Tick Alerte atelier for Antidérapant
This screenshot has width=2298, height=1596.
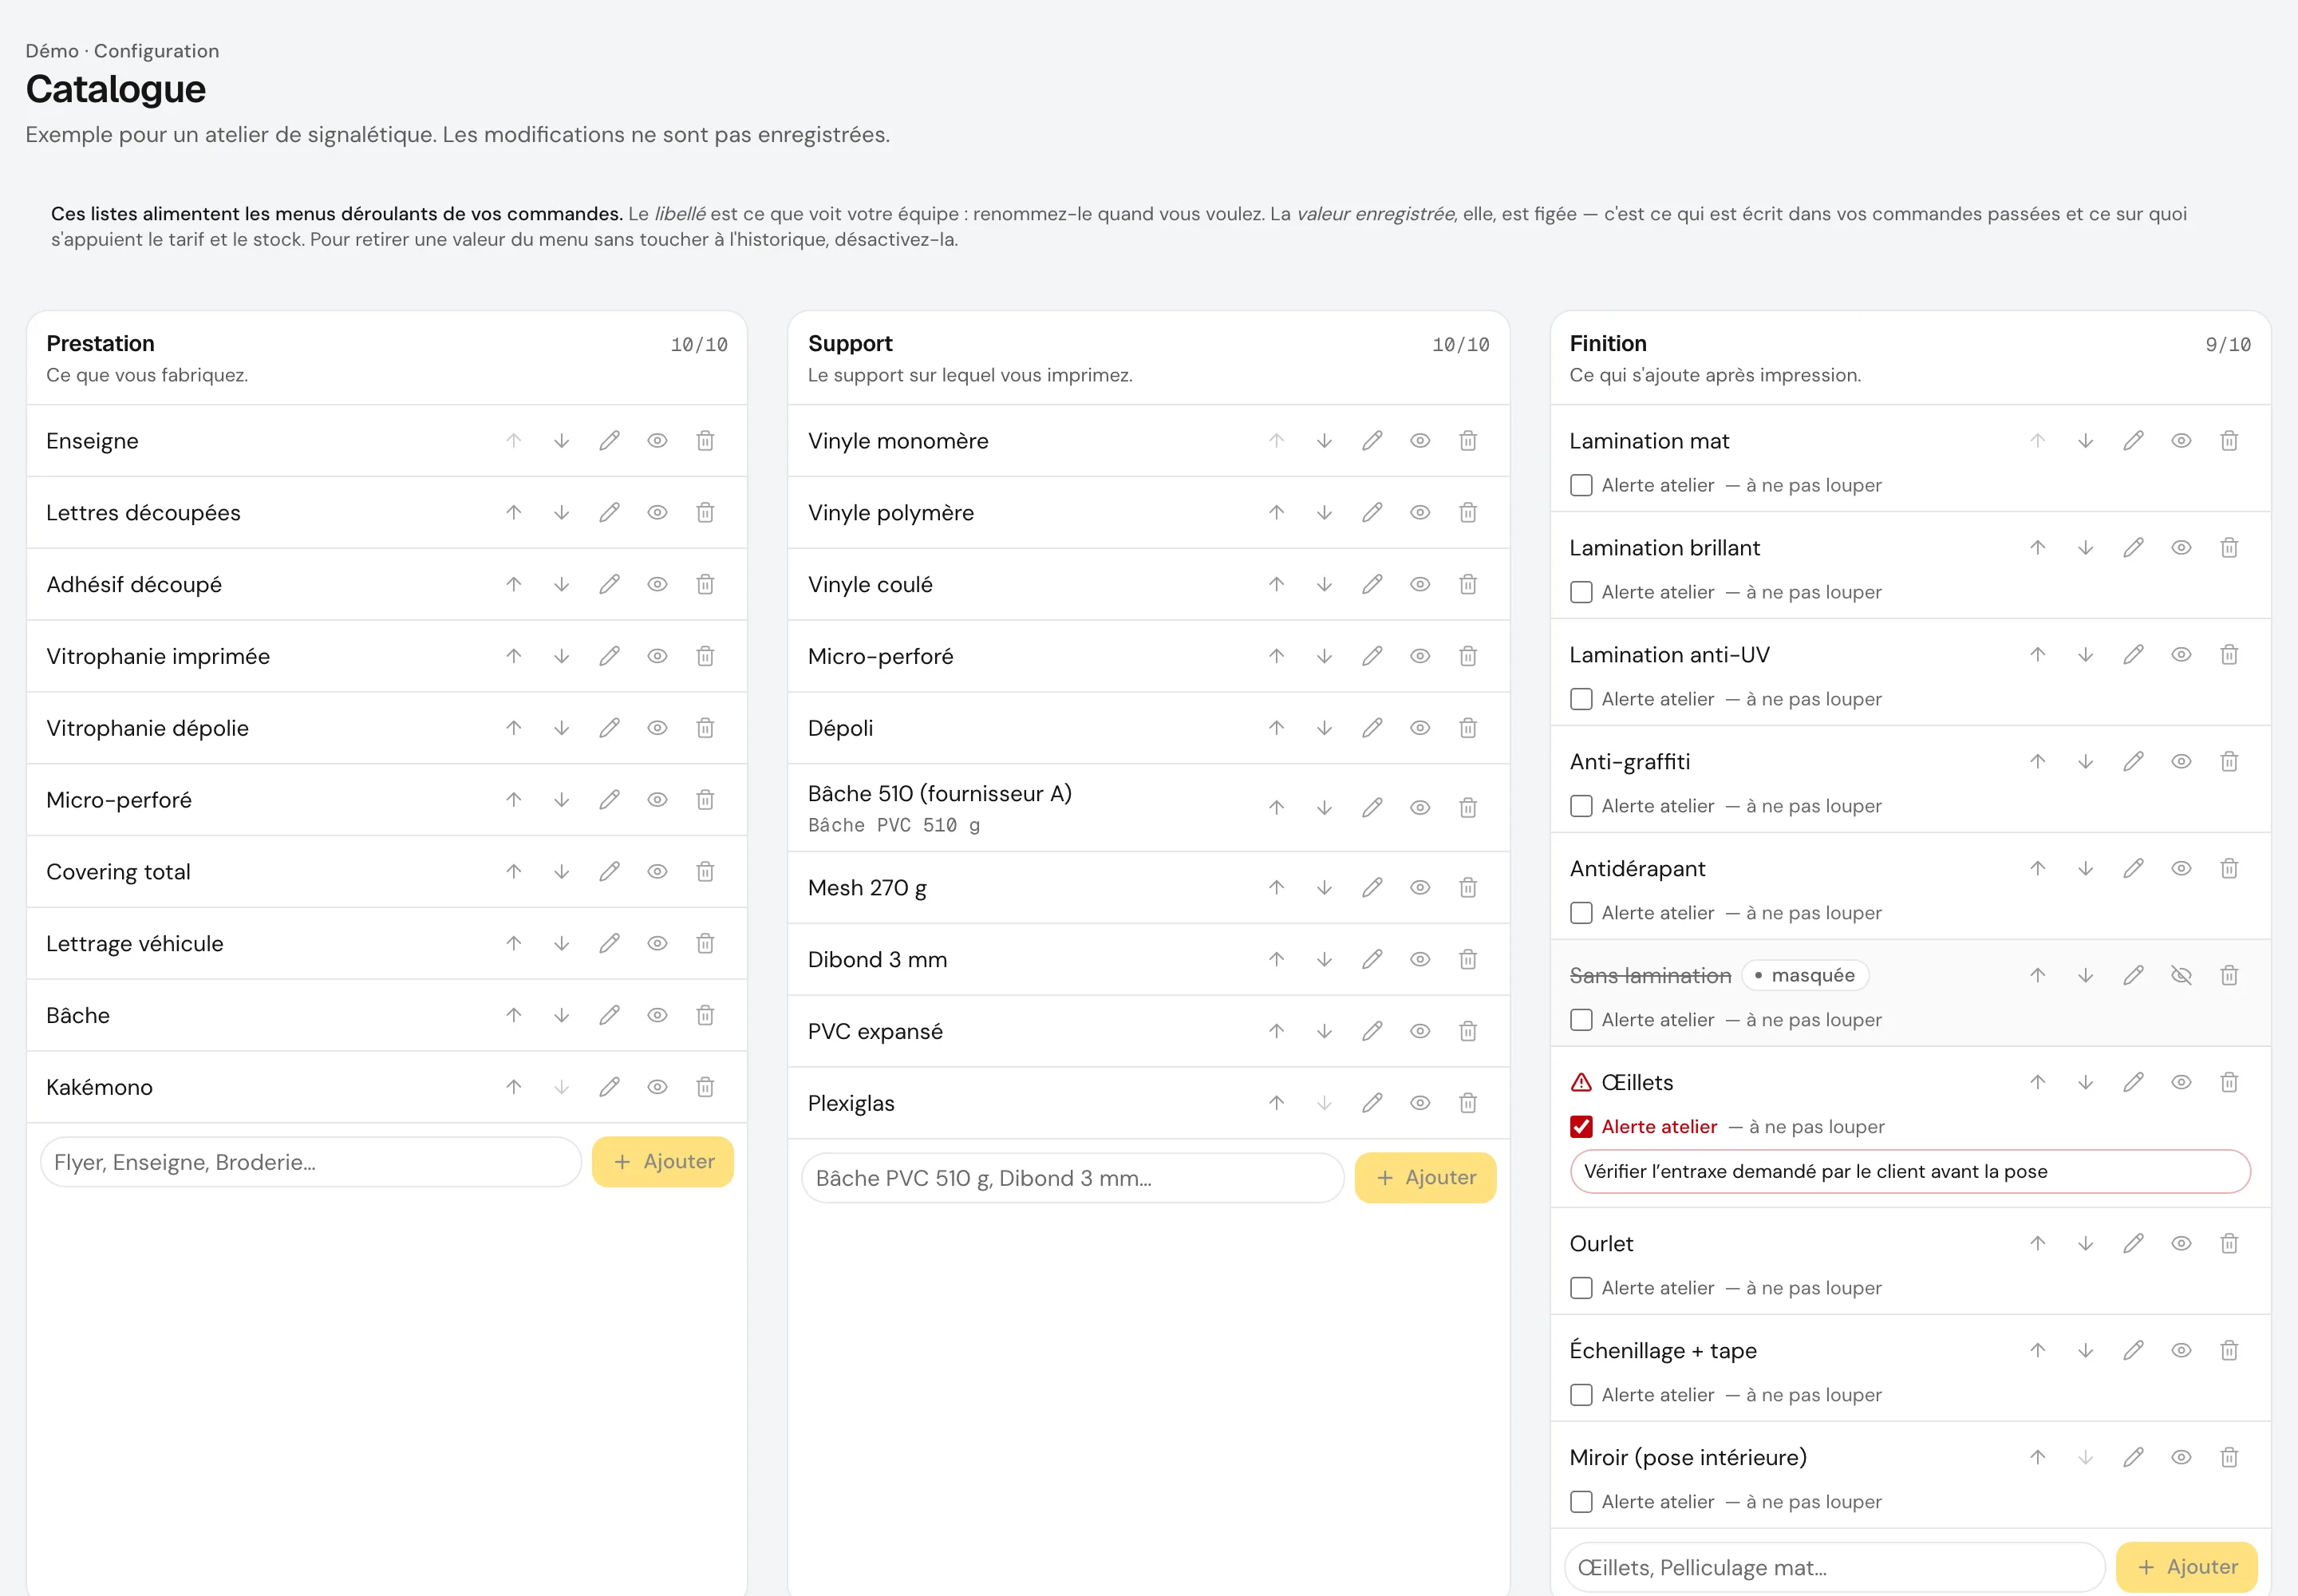point(1581,914)
